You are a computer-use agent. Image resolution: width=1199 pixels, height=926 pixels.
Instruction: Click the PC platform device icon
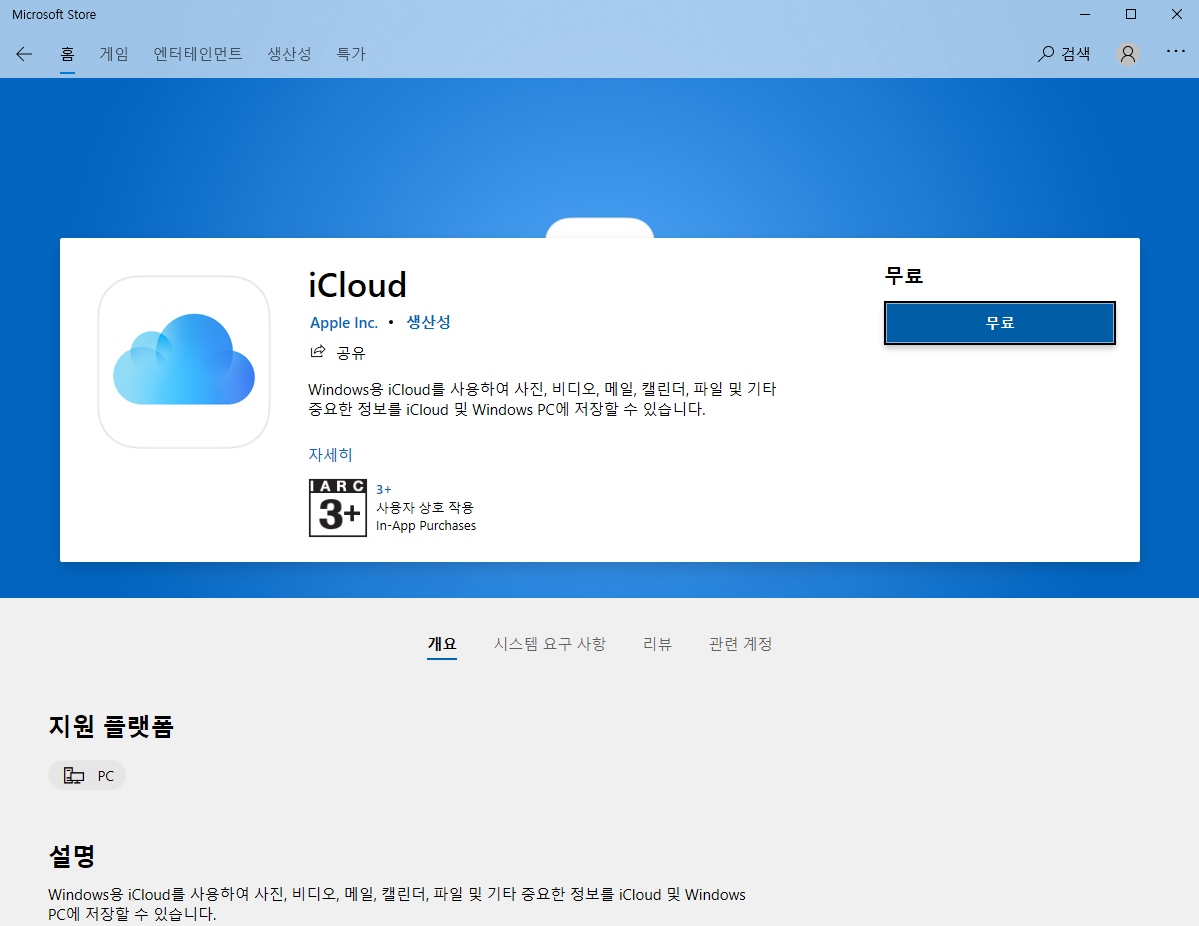tap(74, 775)
